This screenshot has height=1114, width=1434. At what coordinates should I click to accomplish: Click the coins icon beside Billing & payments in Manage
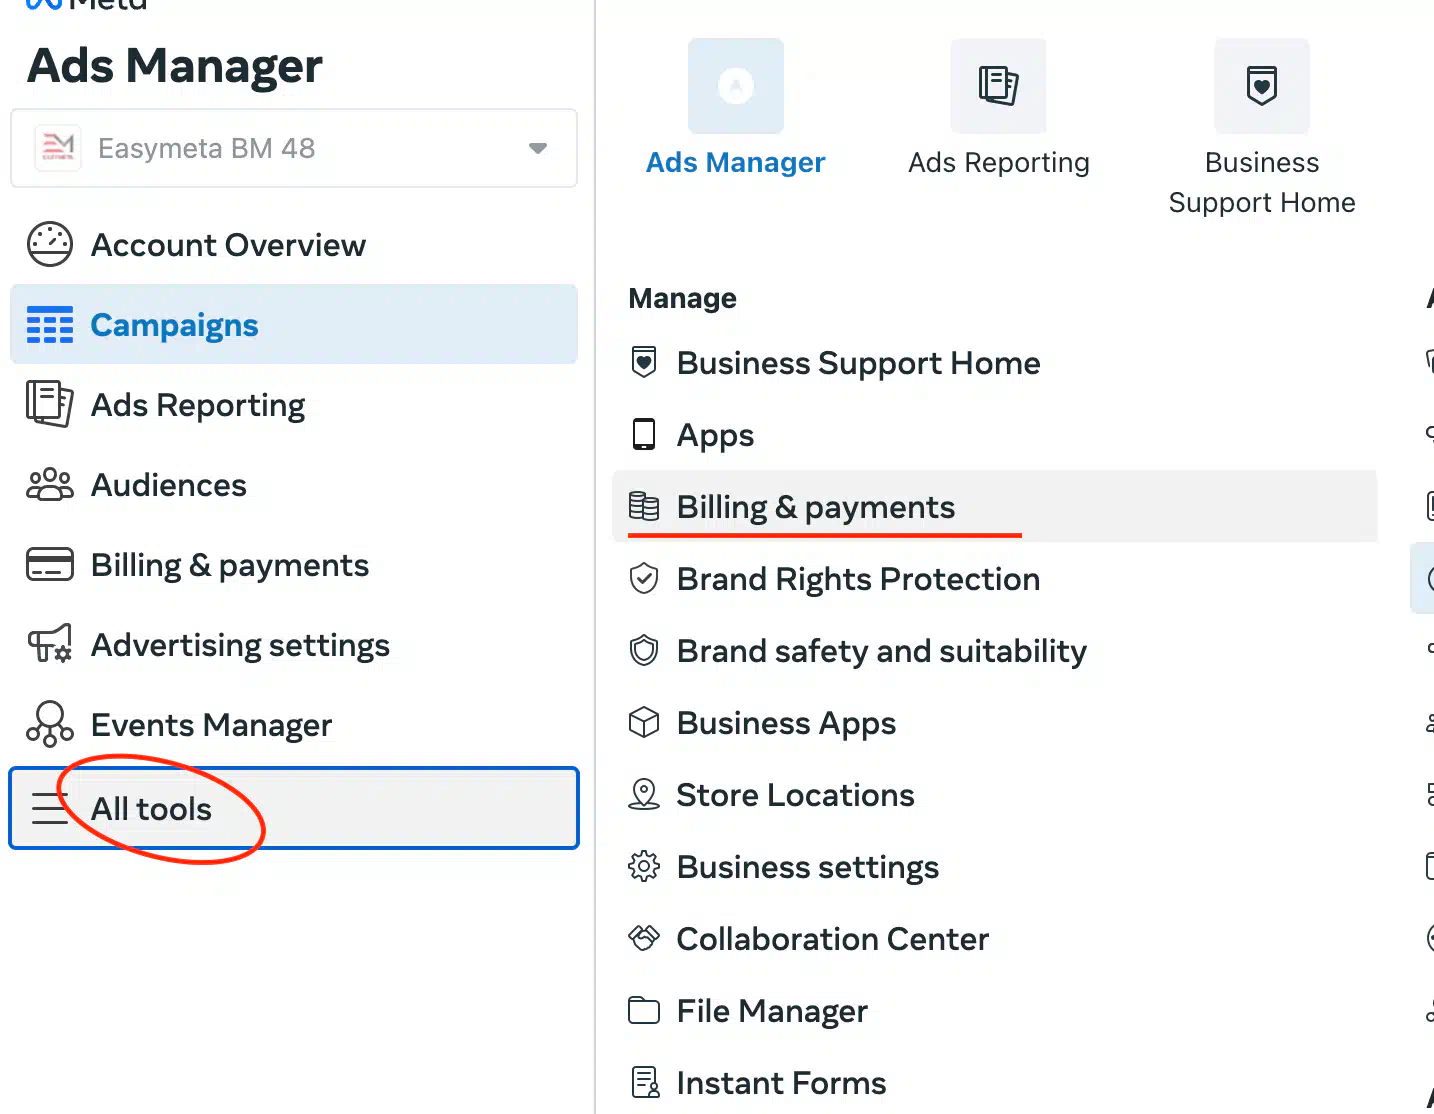(644, 506)
